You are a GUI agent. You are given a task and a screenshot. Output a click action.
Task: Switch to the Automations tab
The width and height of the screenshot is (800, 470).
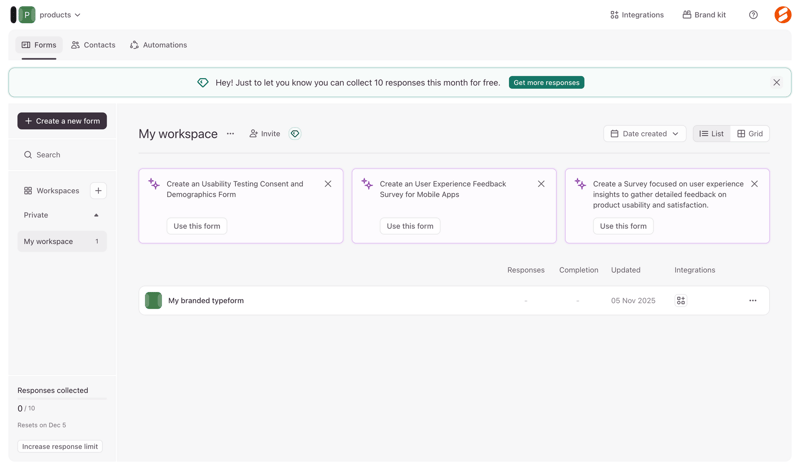pyautogui.click(x=158, y=45)
